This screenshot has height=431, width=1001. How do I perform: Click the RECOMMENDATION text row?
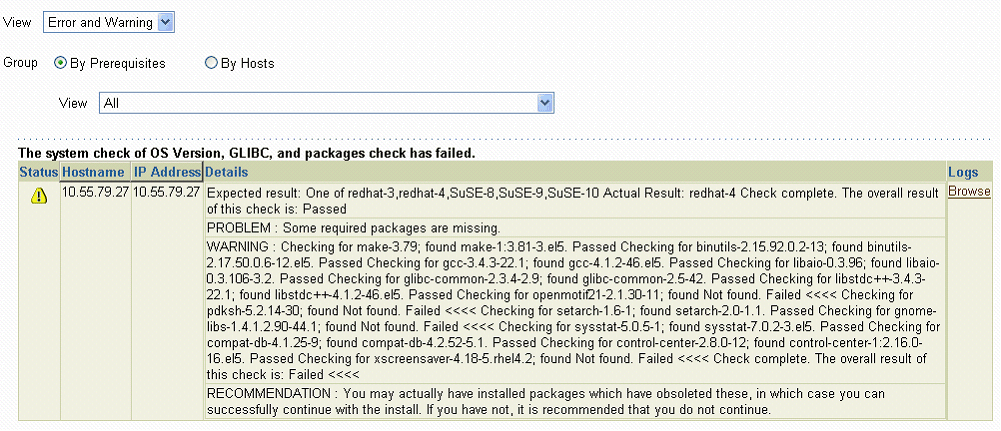[x=574, y=402]
